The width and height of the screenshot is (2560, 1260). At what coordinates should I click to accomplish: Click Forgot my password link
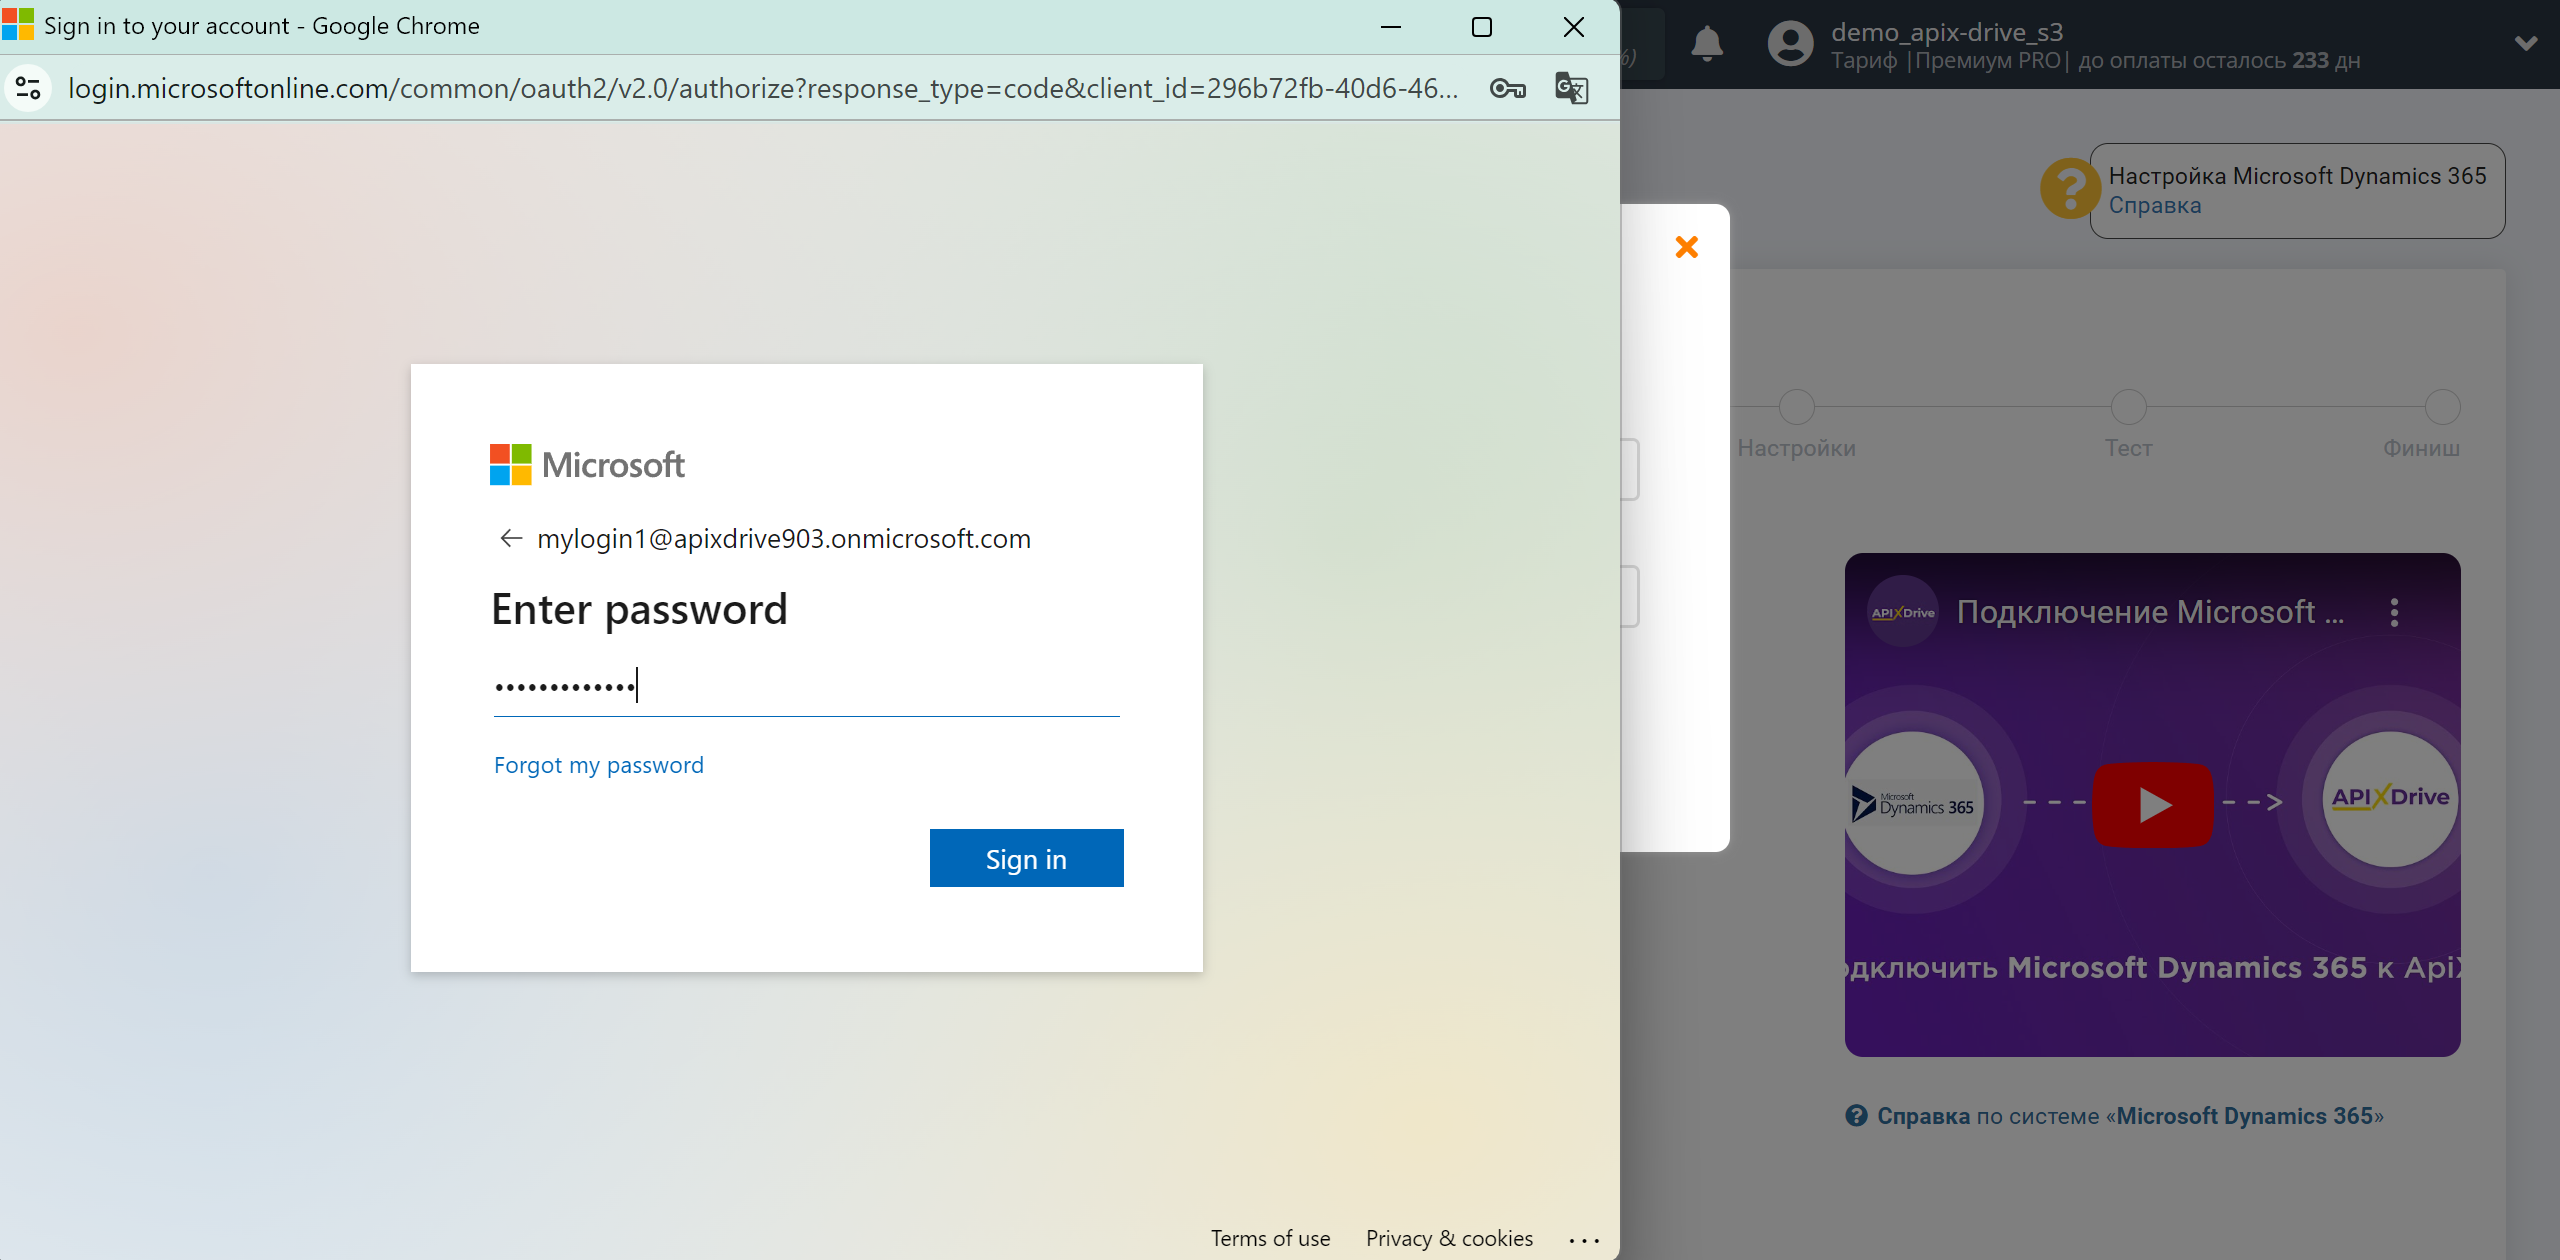(598, 762)
